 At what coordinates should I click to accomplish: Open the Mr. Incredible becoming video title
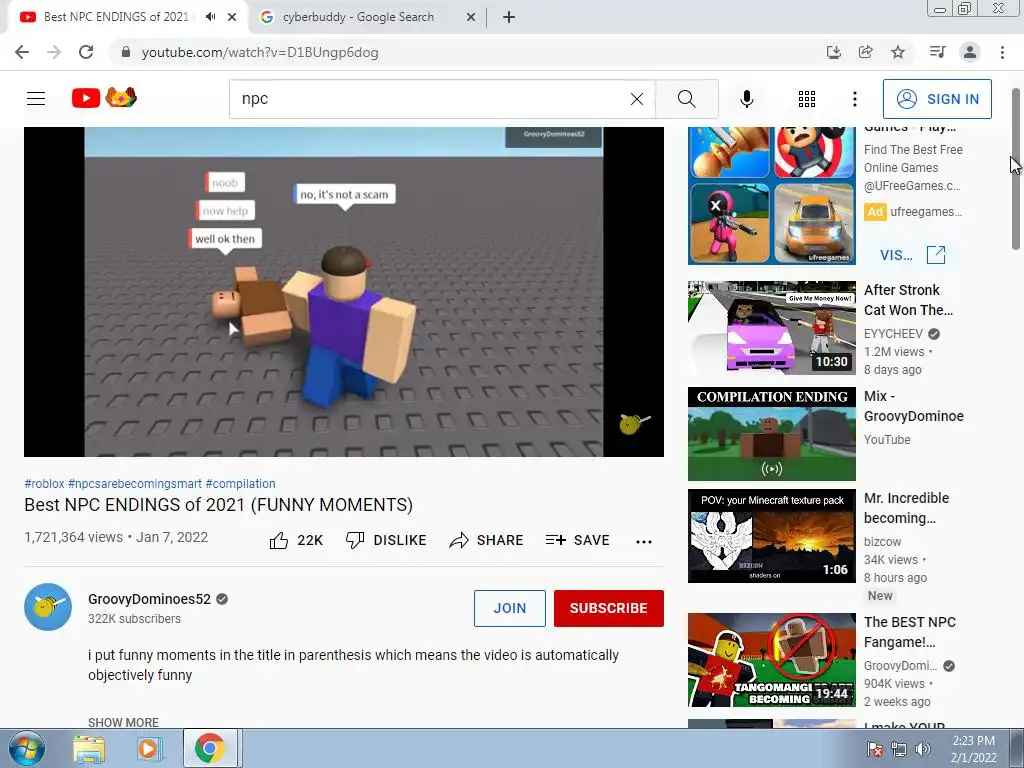point(906,508)
